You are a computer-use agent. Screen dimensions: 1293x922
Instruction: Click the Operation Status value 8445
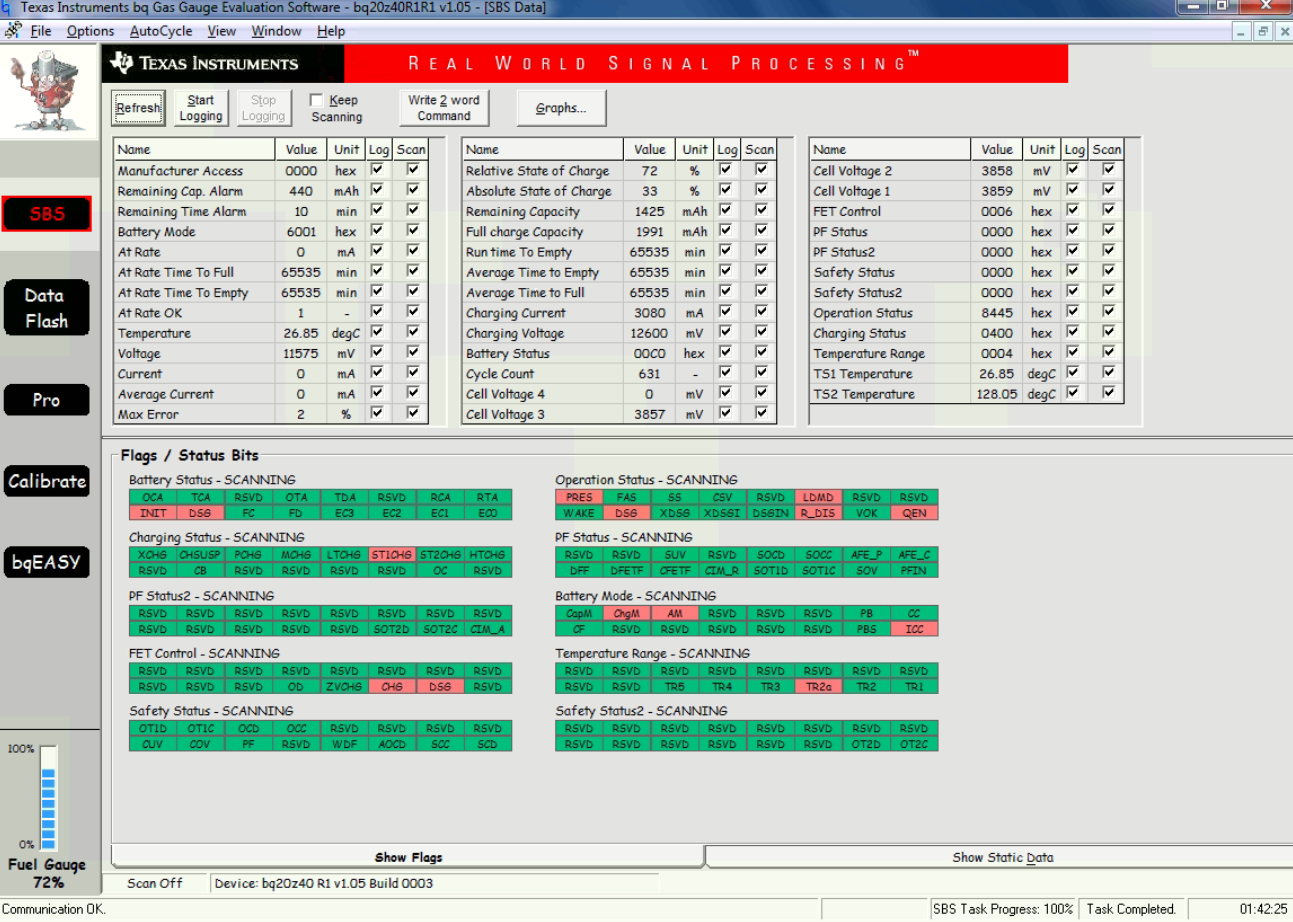[x=996, y=313]
